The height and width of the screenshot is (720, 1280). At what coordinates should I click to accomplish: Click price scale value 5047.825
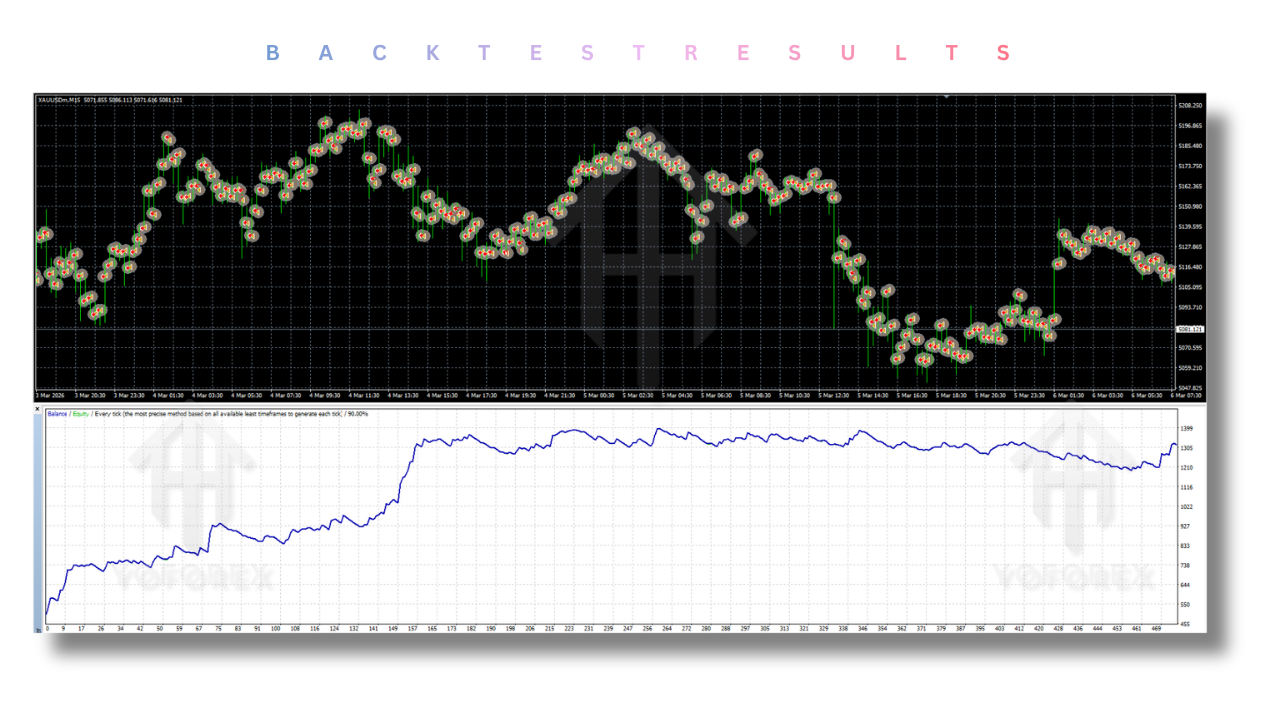(1190, 388)
